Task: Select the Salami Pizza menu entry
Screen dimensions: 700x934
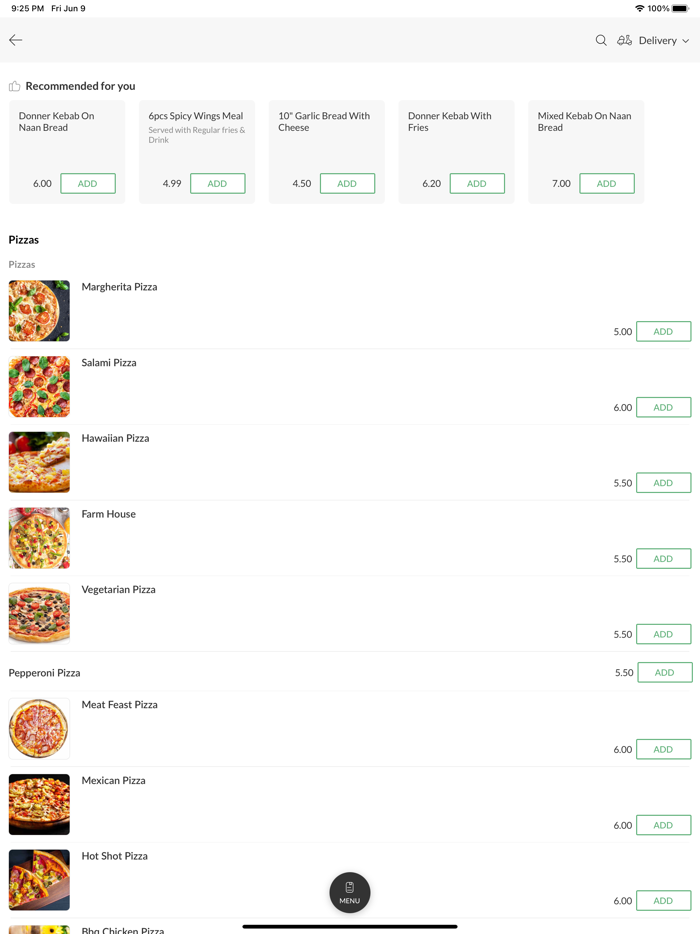Action: pyautogui.click(x=109, y=362)
